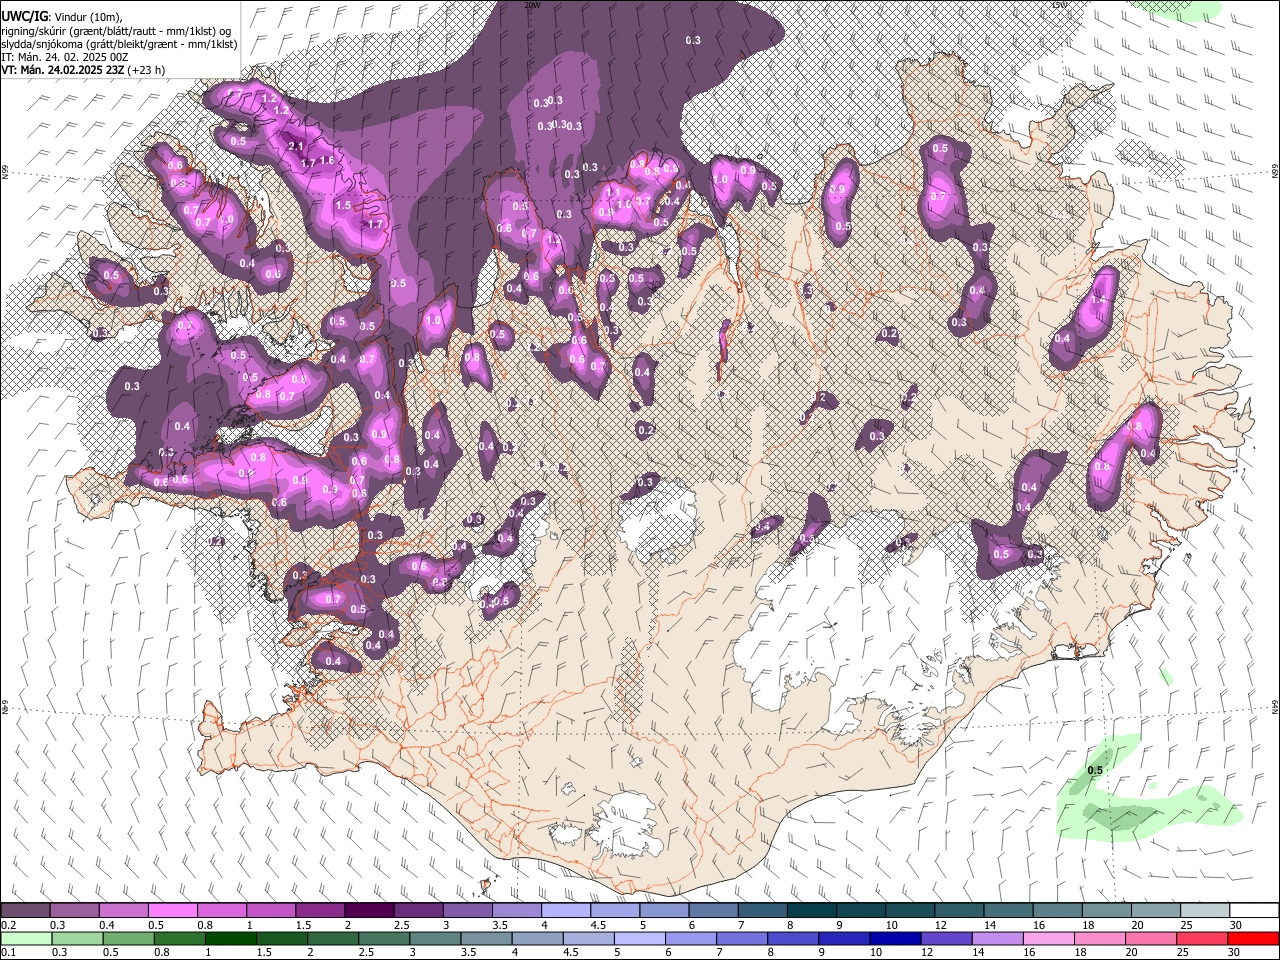This screenshot has width=1280, height=960.
Task: Pick the darkest purple upper-scale swatch at 2
Action: pyautogui.click(x=368, y=911)
